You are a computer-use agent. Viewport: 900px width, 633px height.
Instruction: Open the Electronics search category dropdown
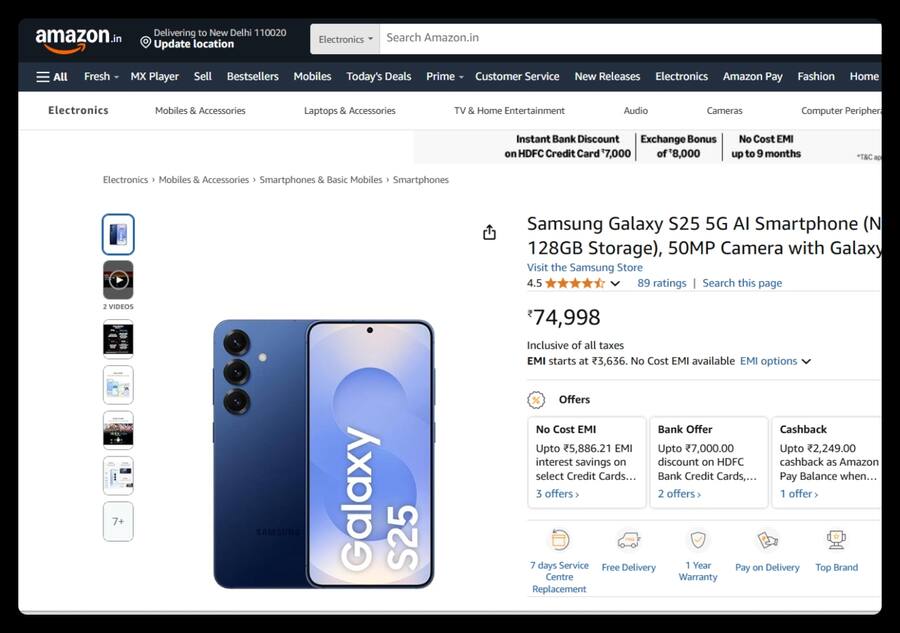[344, 38]
